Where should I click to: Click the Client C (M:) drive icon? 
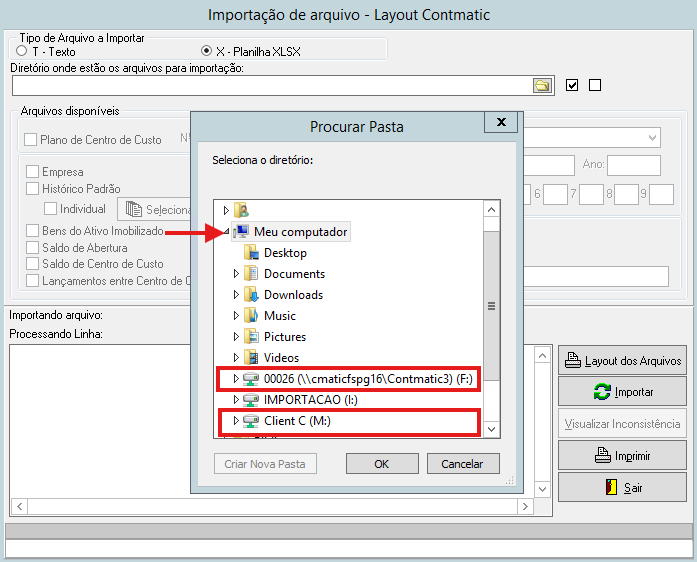(x=251, y=421)
